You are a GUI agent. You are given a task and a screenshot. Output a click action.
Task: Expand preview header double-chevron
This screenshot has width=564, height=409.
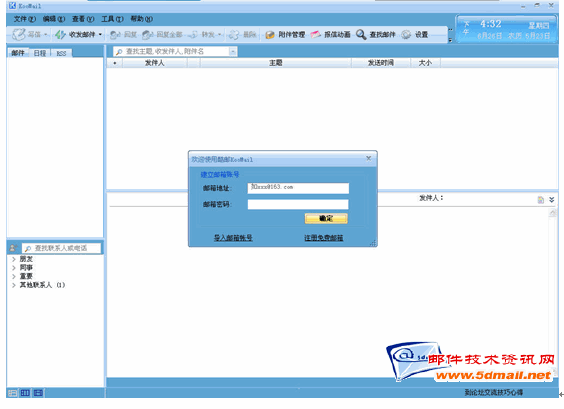(551, 200)
